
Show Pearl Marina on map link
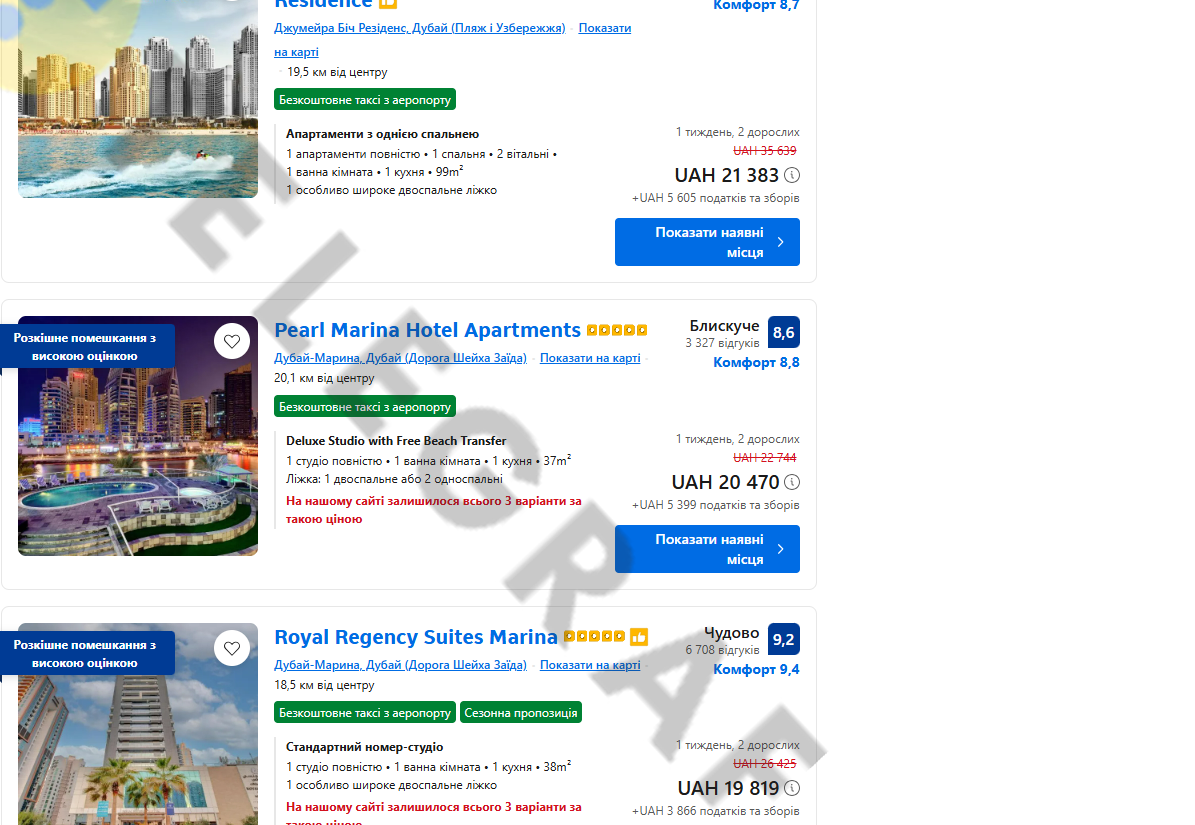[x=590, y=358]
